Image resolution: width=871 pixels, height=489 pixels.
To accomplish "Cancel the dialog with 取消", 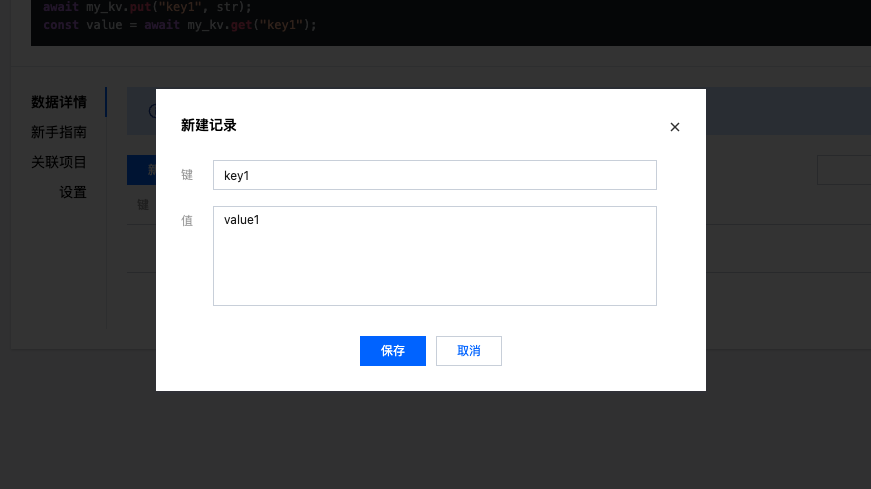I will (469, 351).
